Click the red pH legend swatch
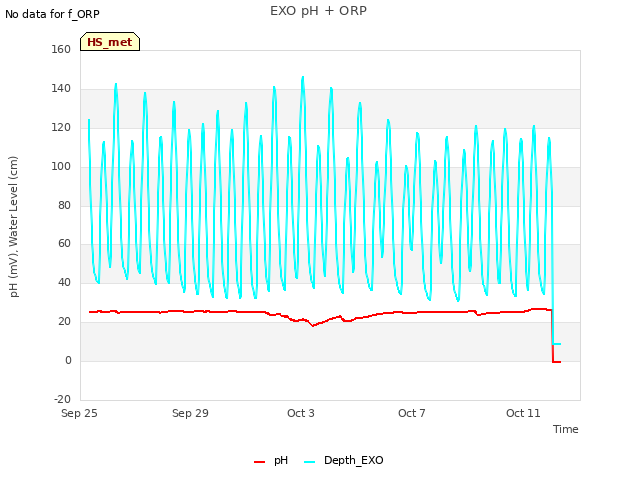Viewport: 640px width, 480px height. pyautogui.click(x=259, y=462)
